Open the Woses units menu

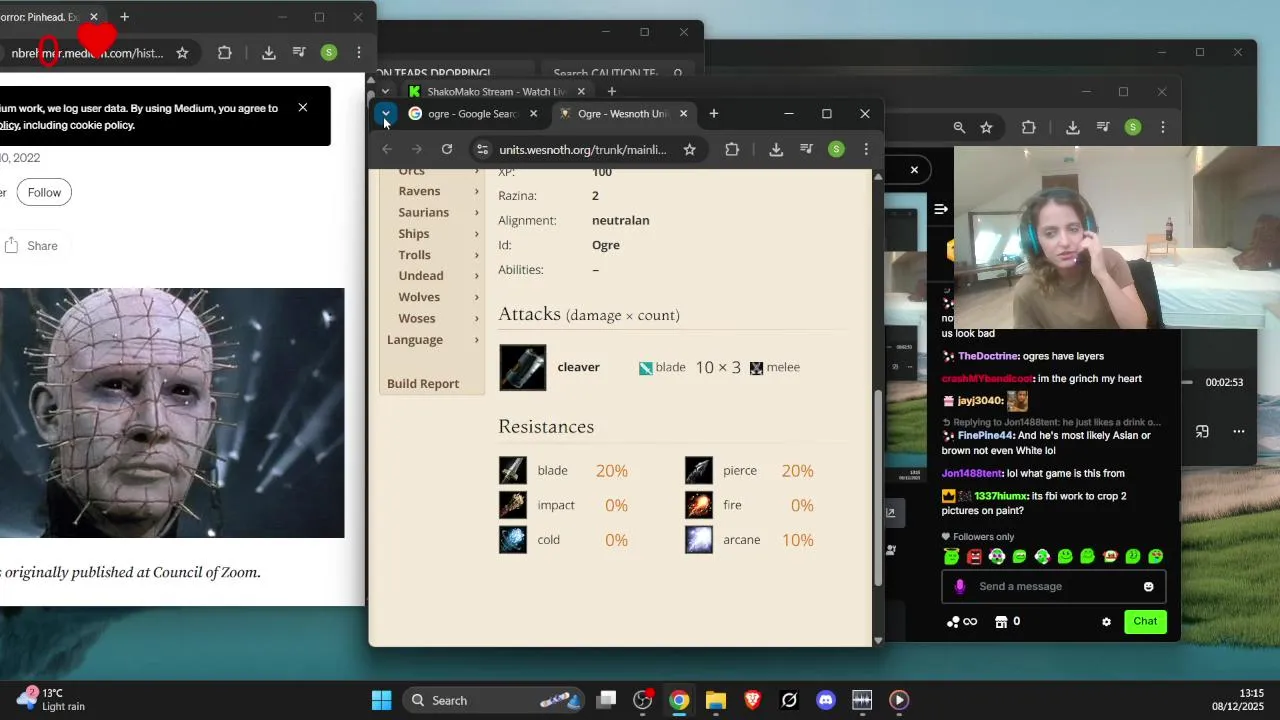coord(417,319)
